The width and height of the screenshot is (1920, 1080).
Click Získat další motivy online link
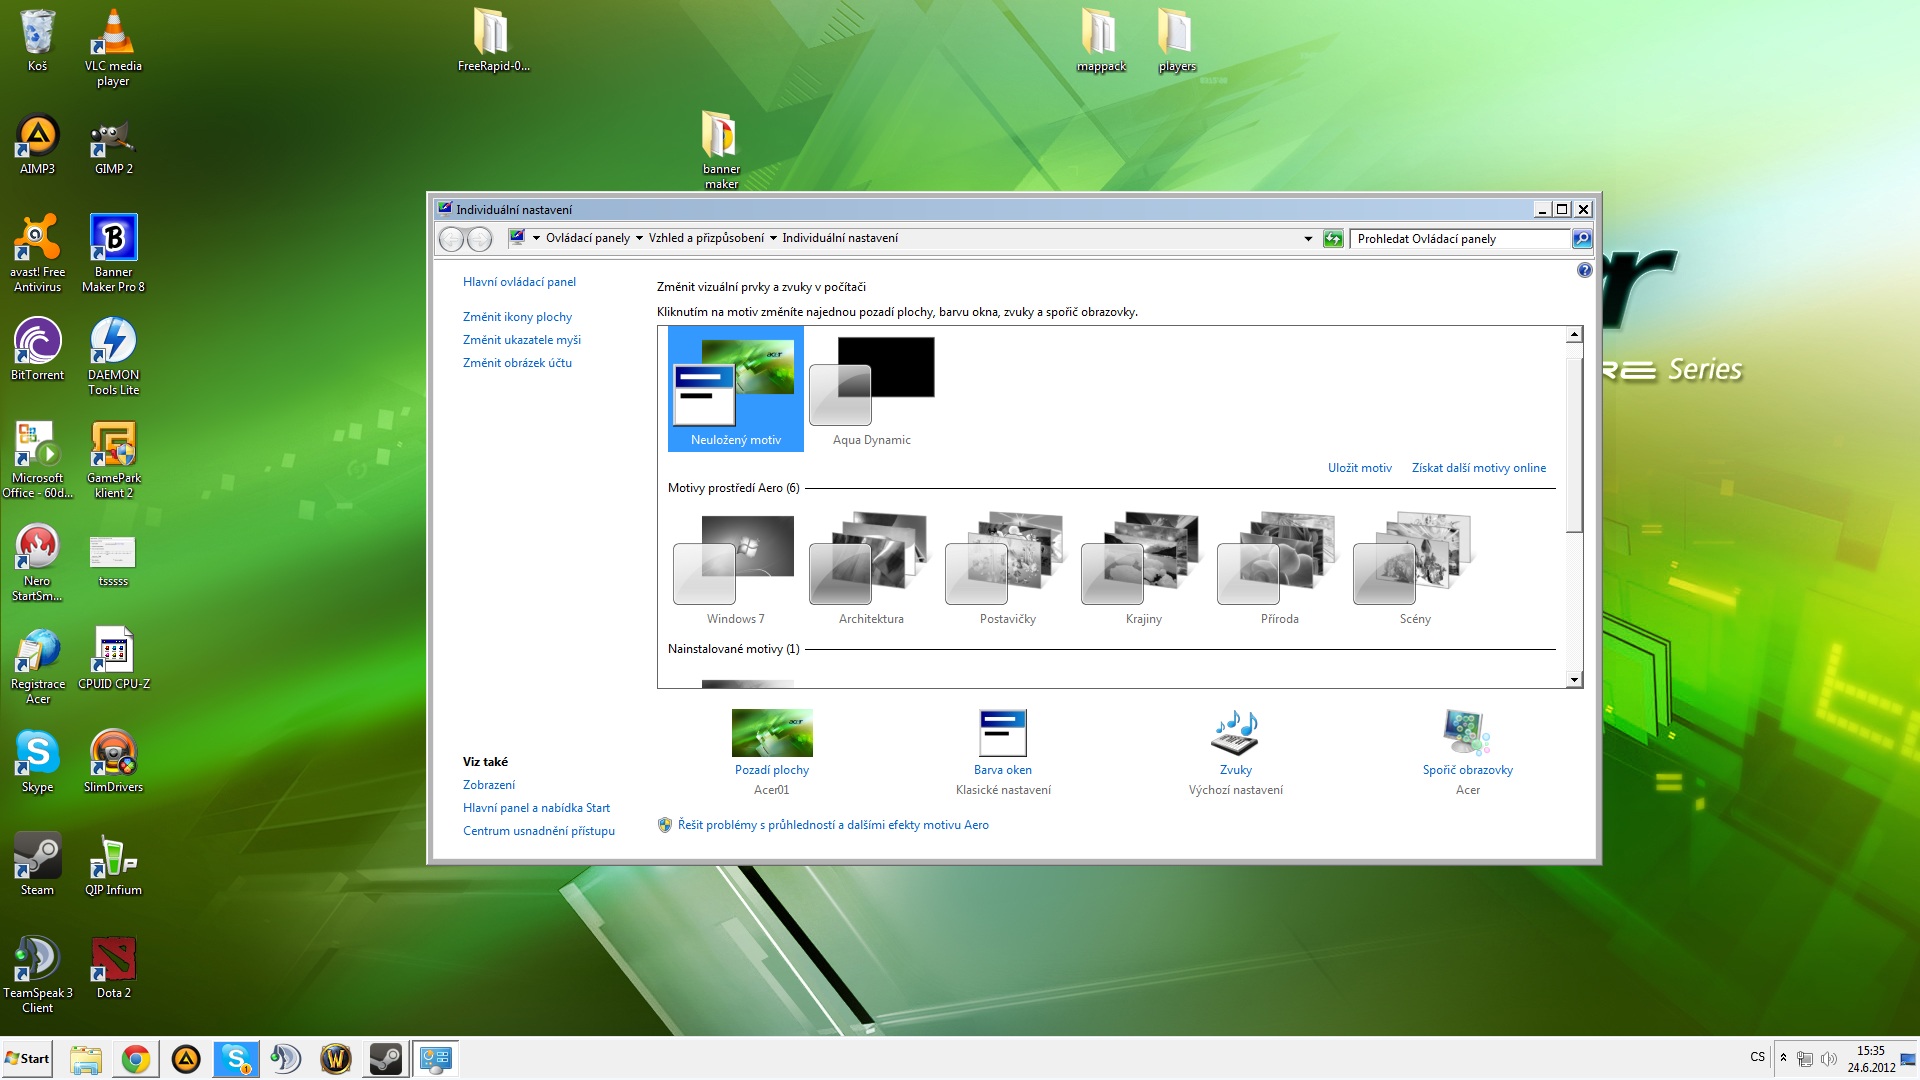click(1478, 468)
